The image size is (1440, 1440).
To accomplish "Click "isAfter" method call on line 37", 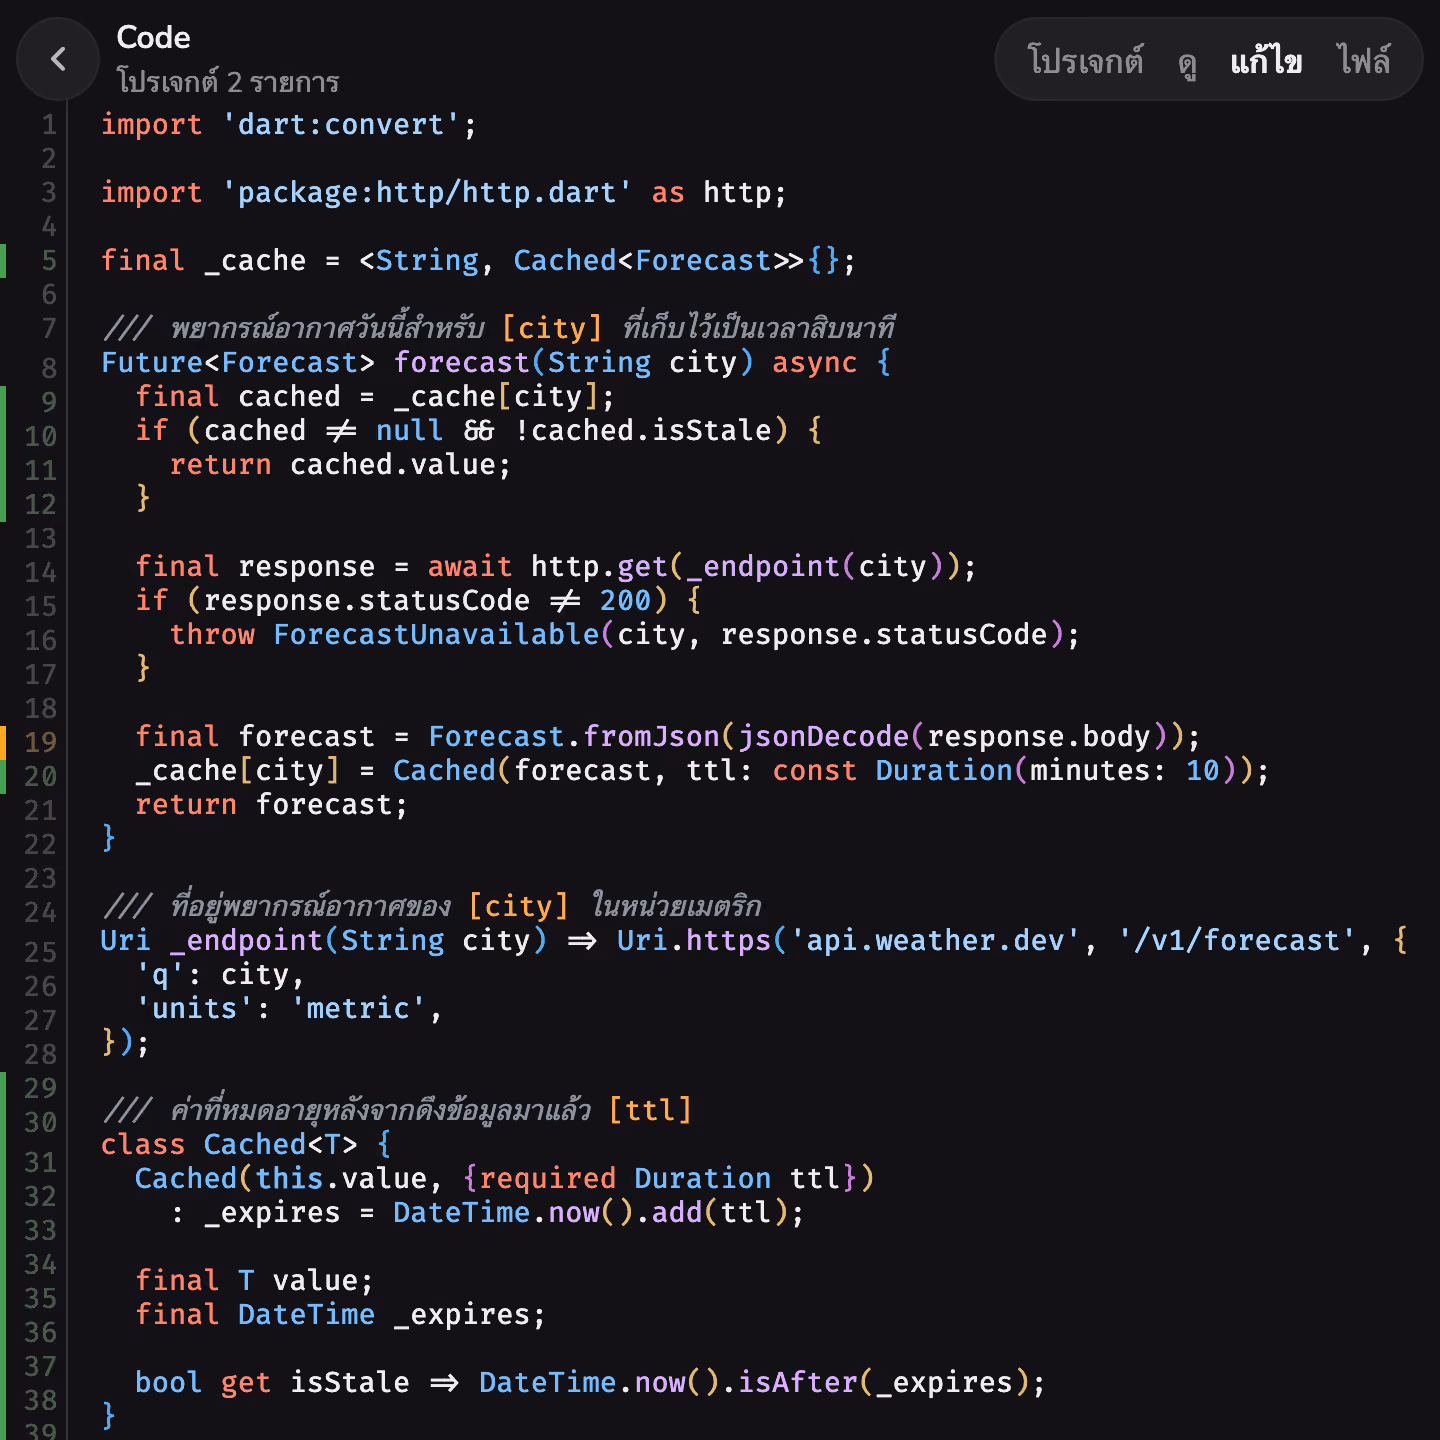I will click(797, 1383).
